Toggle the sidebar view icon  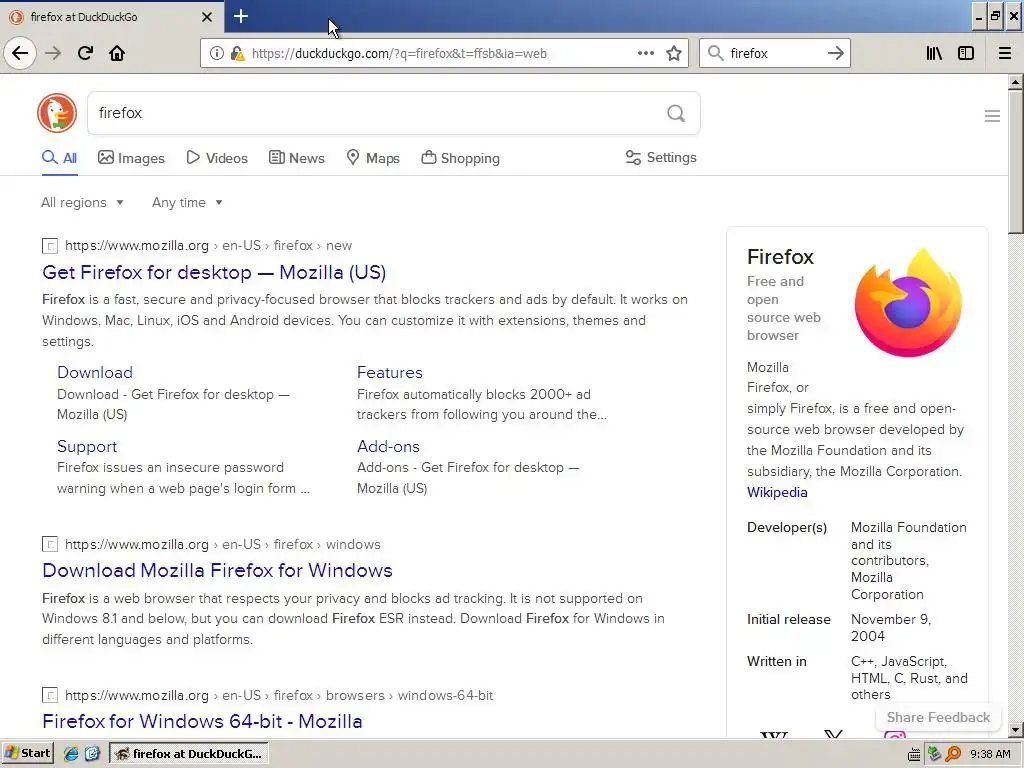[x=966, y=53]
